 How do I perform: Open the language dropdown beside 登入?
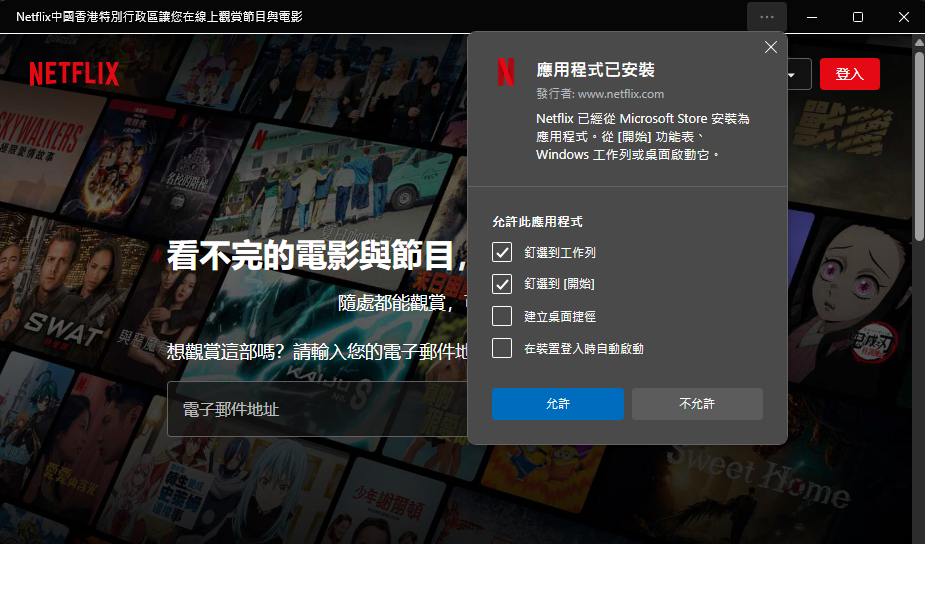(x=799, y=74)
